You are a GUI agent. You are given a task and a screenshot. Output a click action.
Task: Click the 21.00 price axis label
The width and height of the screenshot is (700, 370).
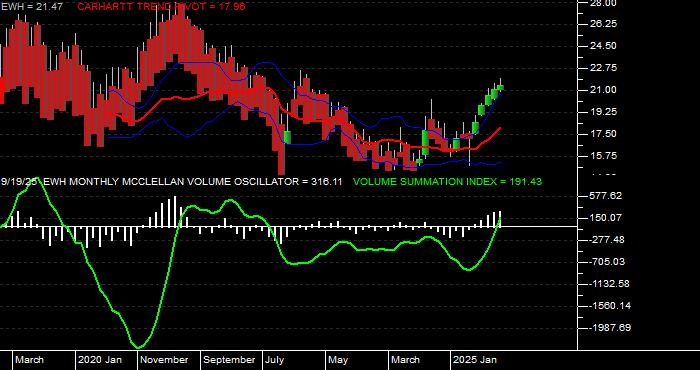coord(603,90)
